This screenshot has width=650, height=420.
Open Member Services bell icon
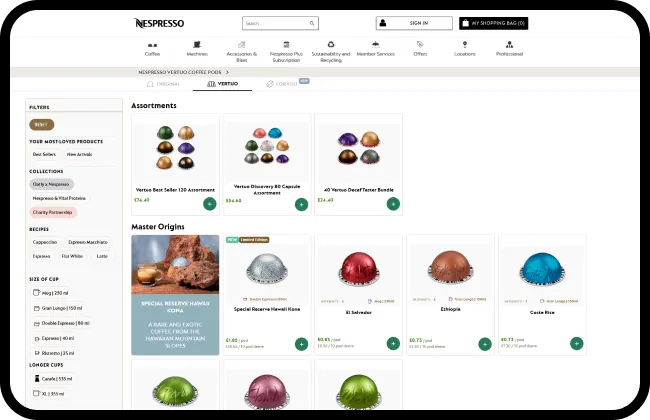[375, 44]
